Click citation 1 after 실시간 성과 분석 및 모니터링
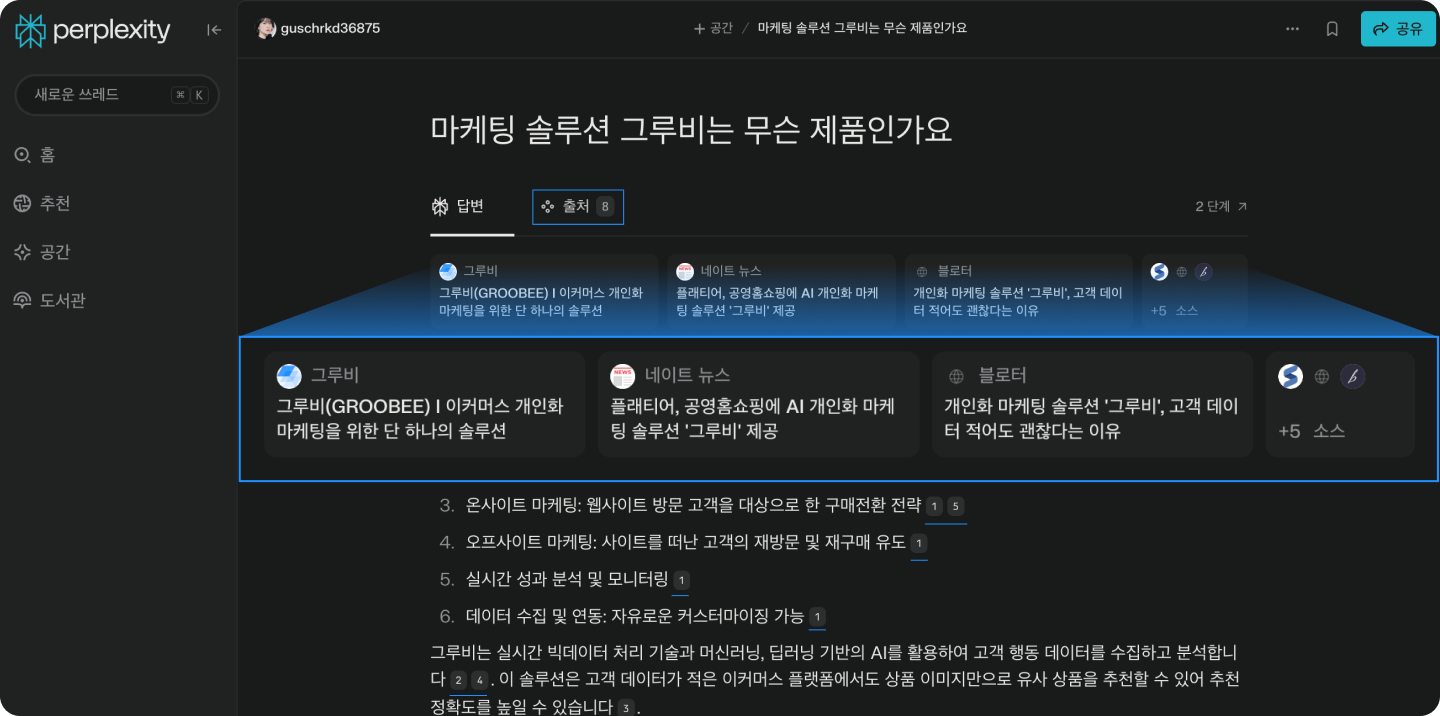 pyautogui.click(x=680, y=580)
